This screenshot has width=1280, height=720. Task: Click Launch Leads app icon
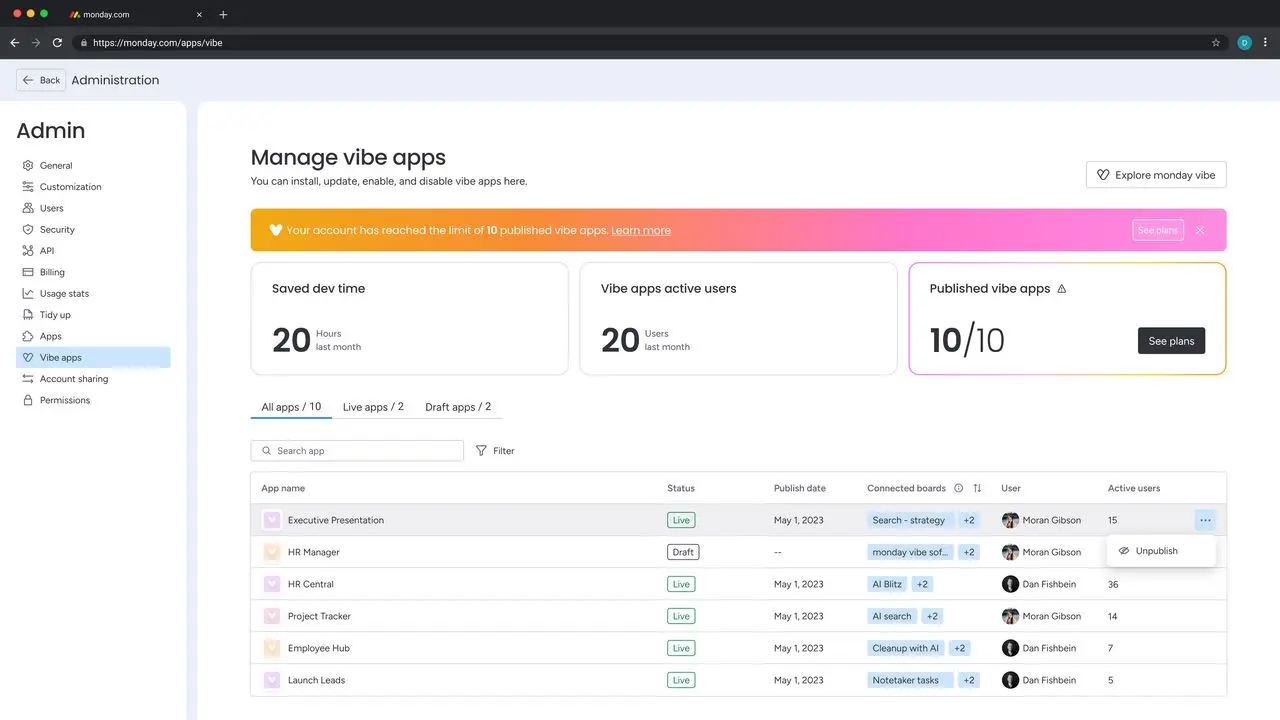272,680
